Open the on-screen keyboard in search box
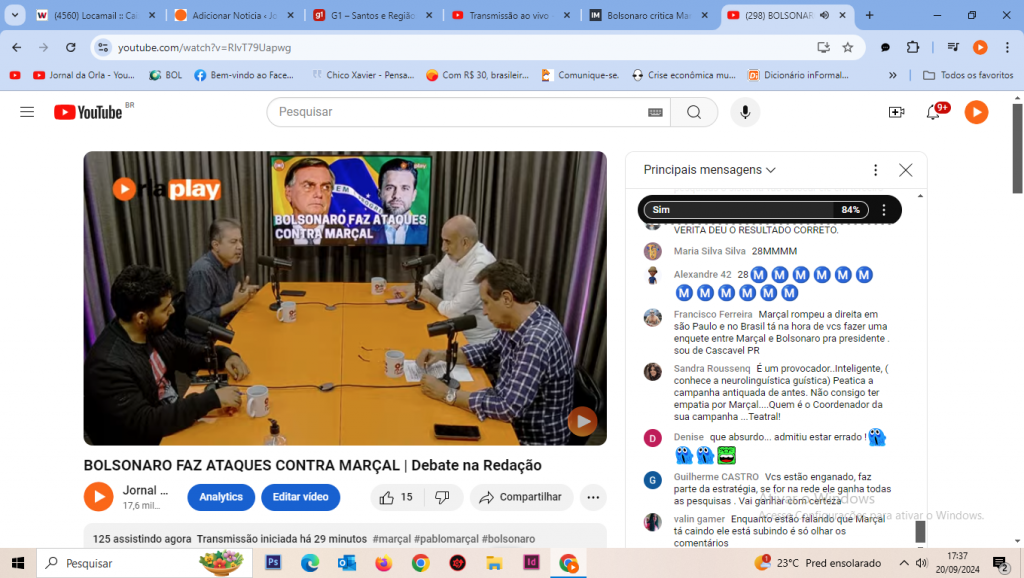Viewport: 1024px width, 578px height. coord(655,112)
